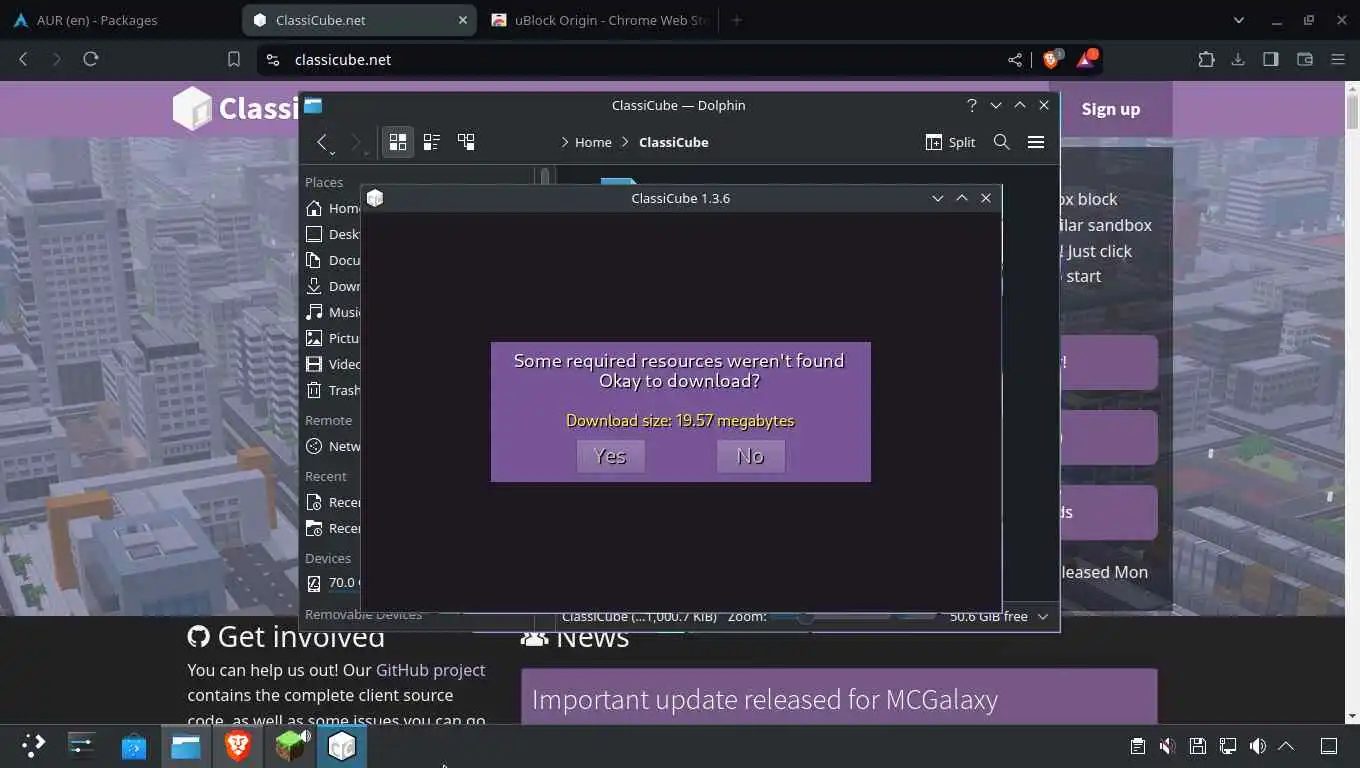Screen dimensions: 1360x768
Task: Open the KDE application launcher
Action: tap(33, 745)
